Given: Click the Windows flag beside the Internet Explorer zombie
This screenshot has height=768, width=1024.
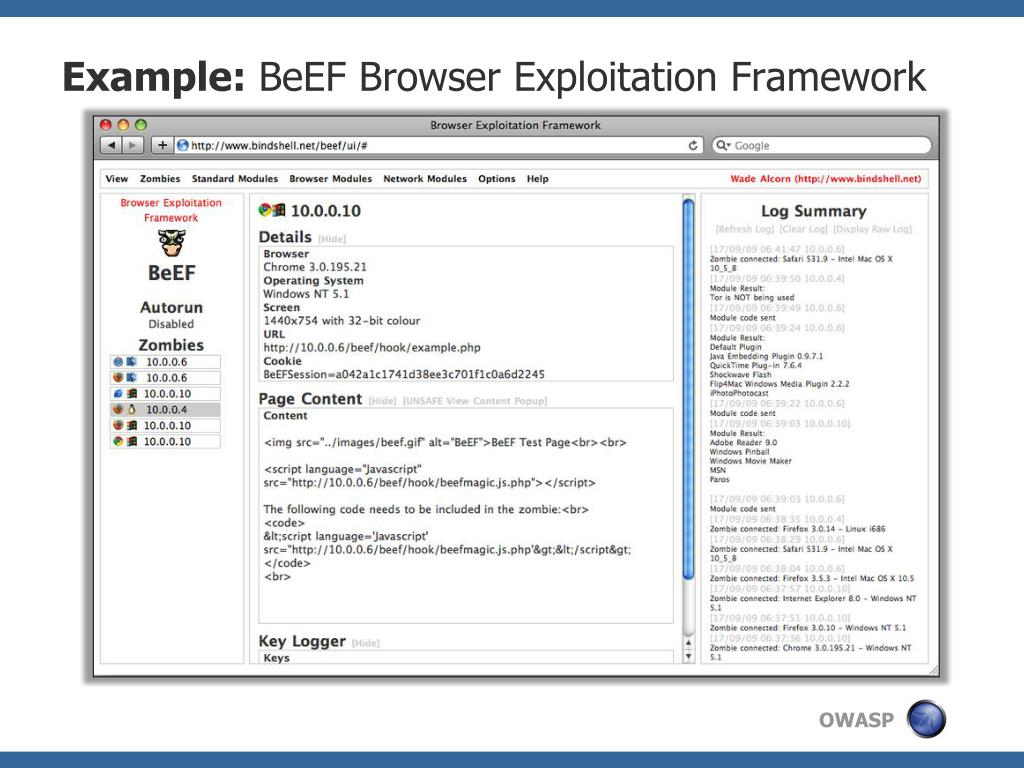Looking at the screenshot, I should pos(131,394).
